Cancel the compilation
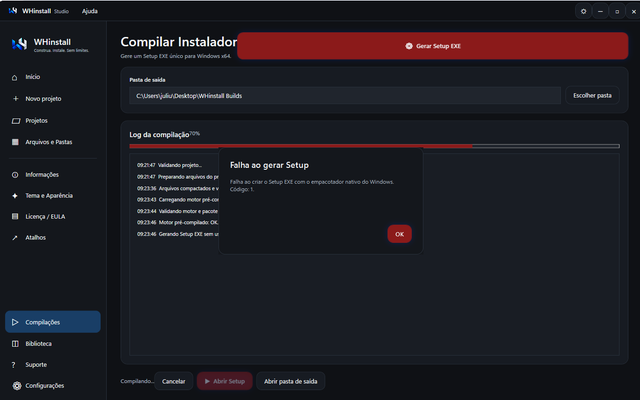The image size is (640, 400). point(173,381)
